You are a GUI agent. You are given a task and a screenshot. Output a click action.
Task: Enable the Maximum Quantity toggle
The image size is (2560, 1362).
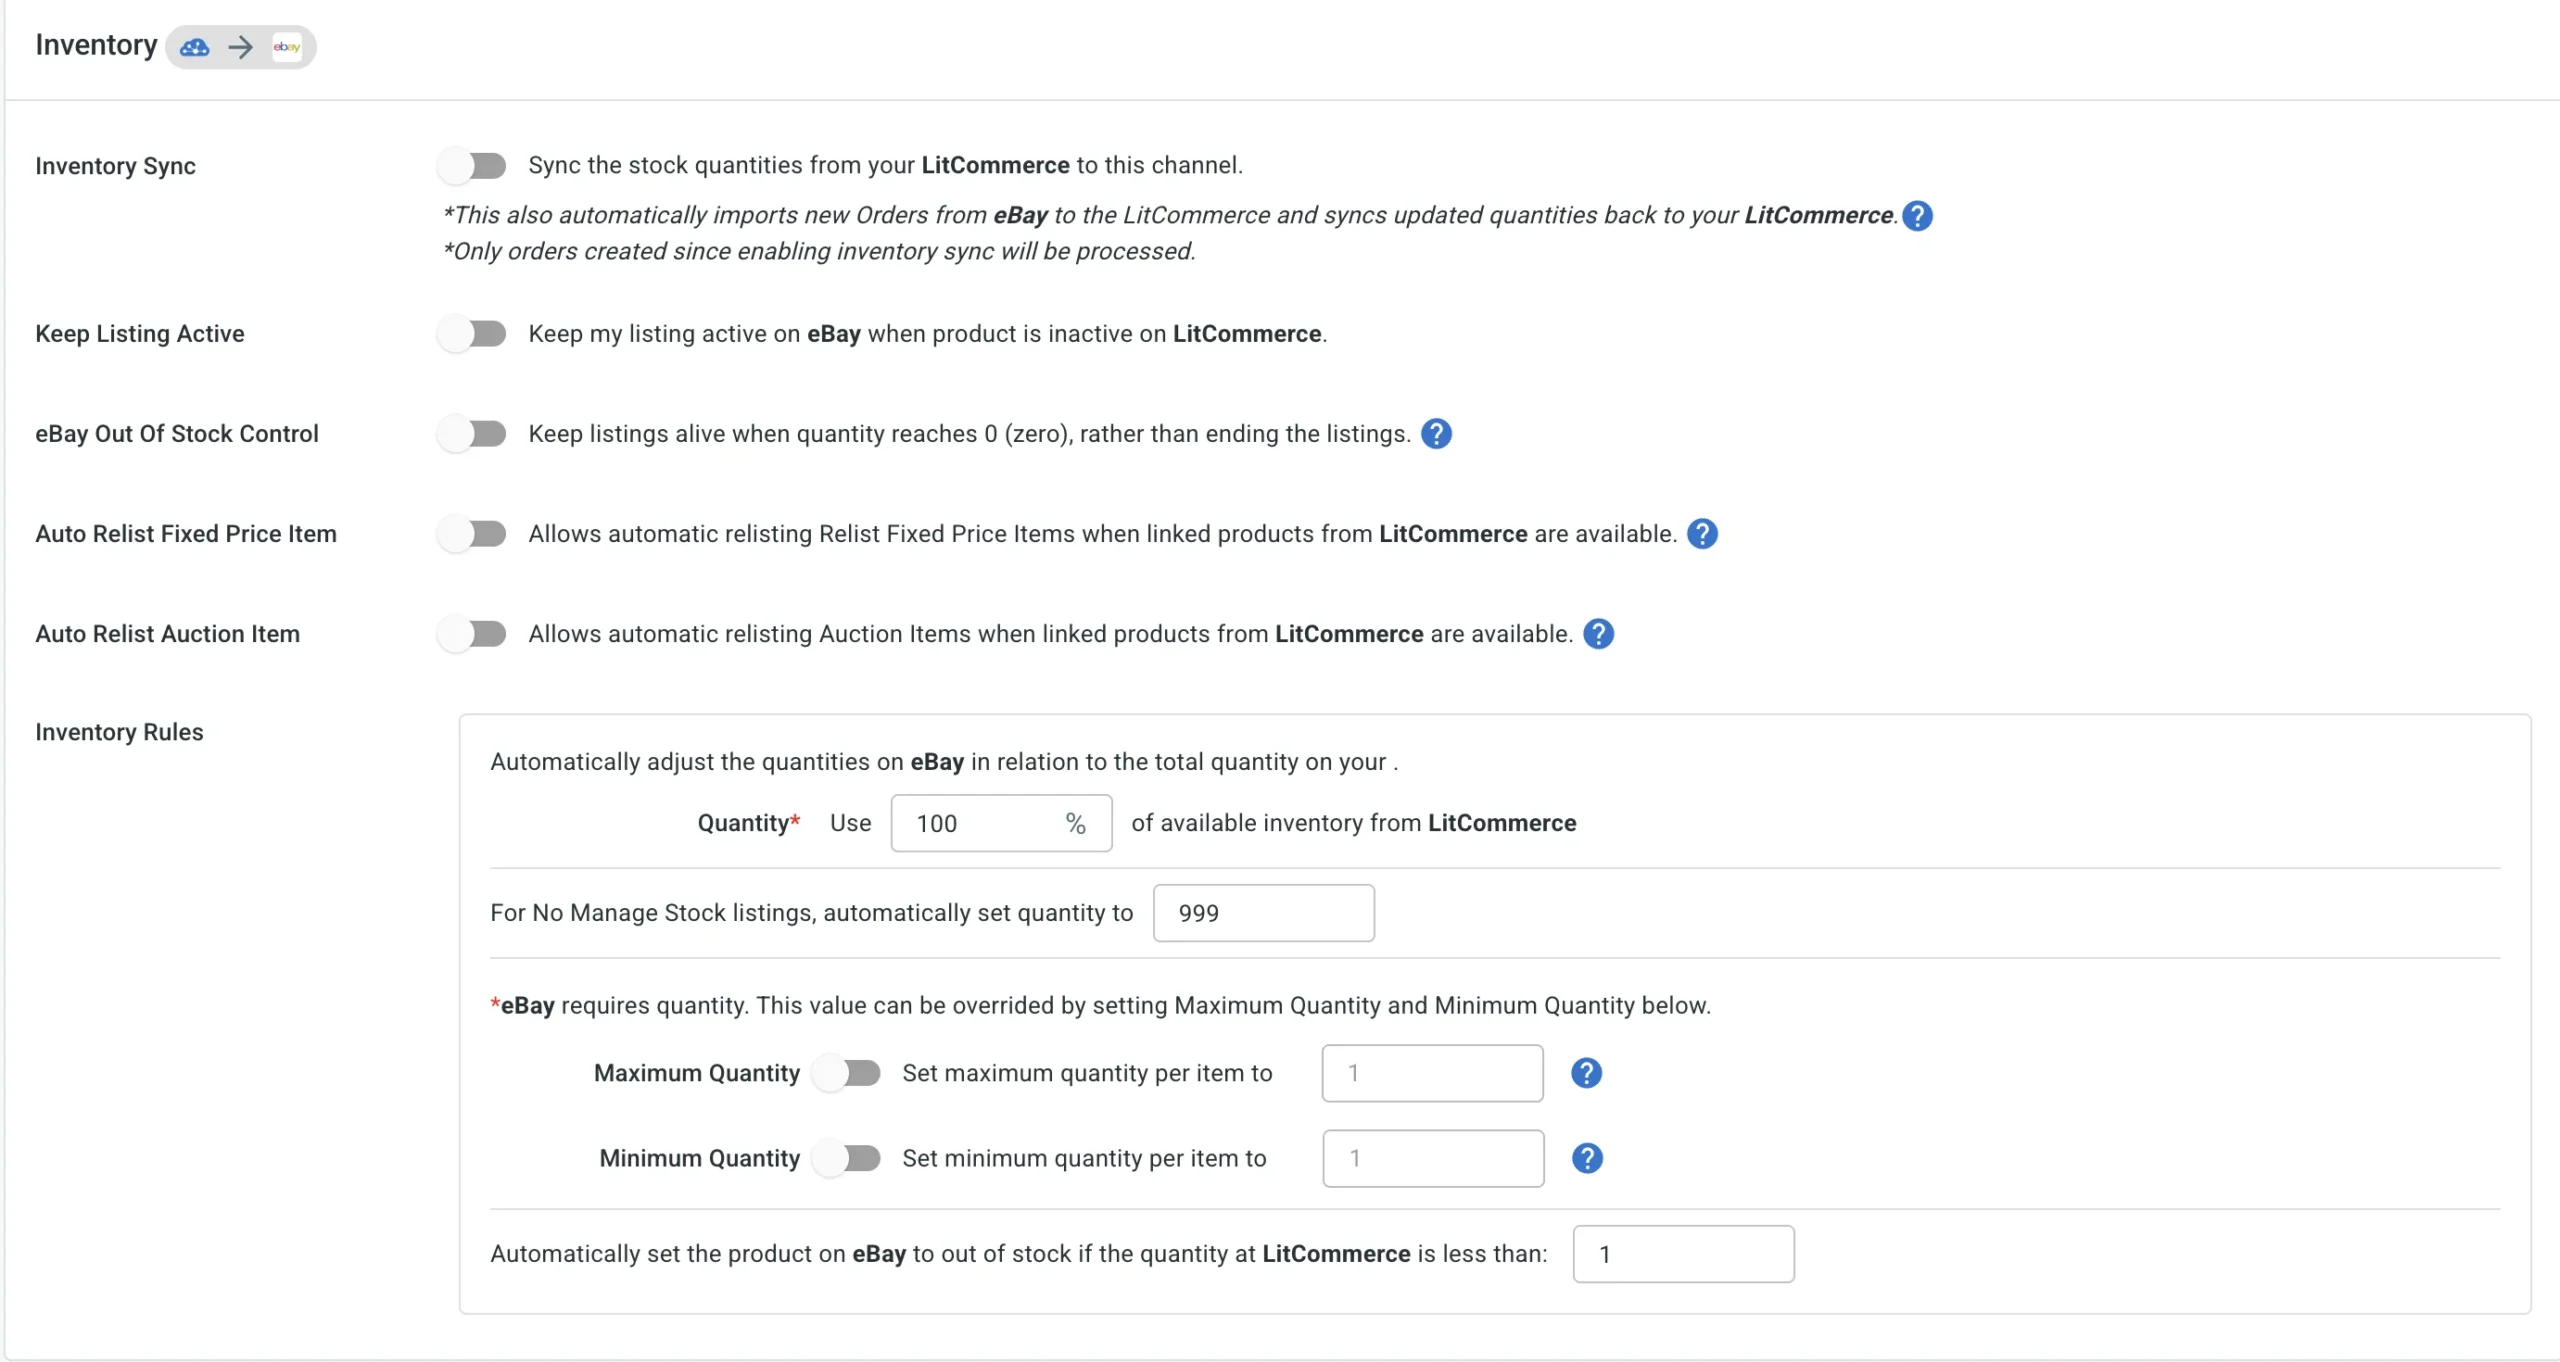(x=847, y=1073)
